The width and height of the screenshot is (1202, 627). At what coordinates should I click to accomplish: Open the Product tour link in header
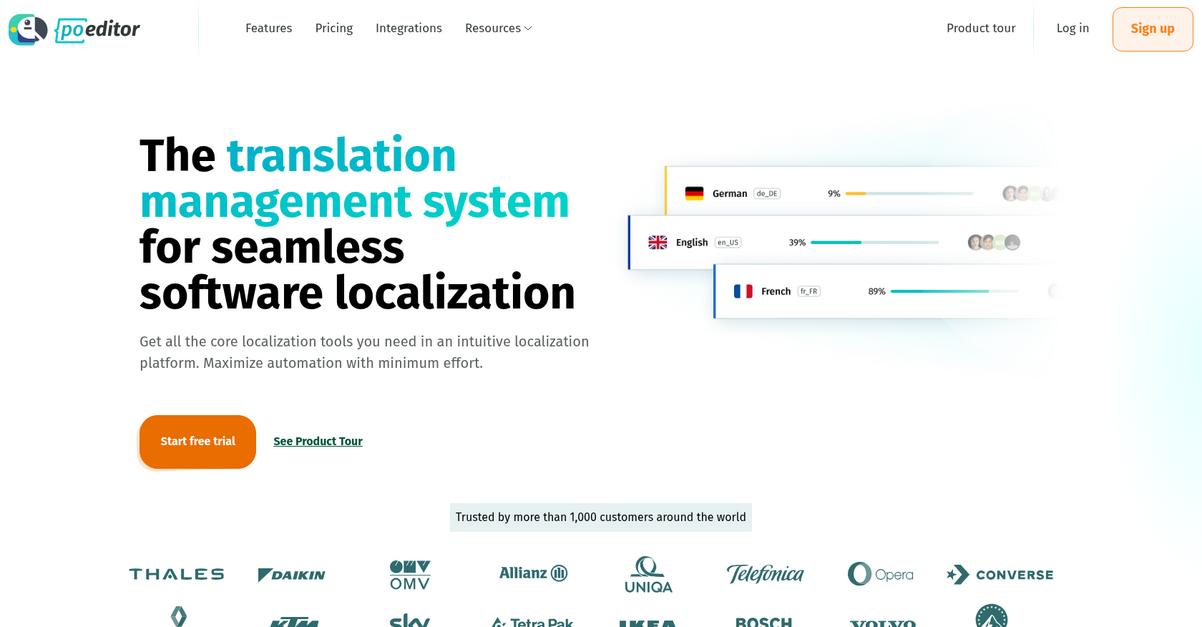coord(981,28)
